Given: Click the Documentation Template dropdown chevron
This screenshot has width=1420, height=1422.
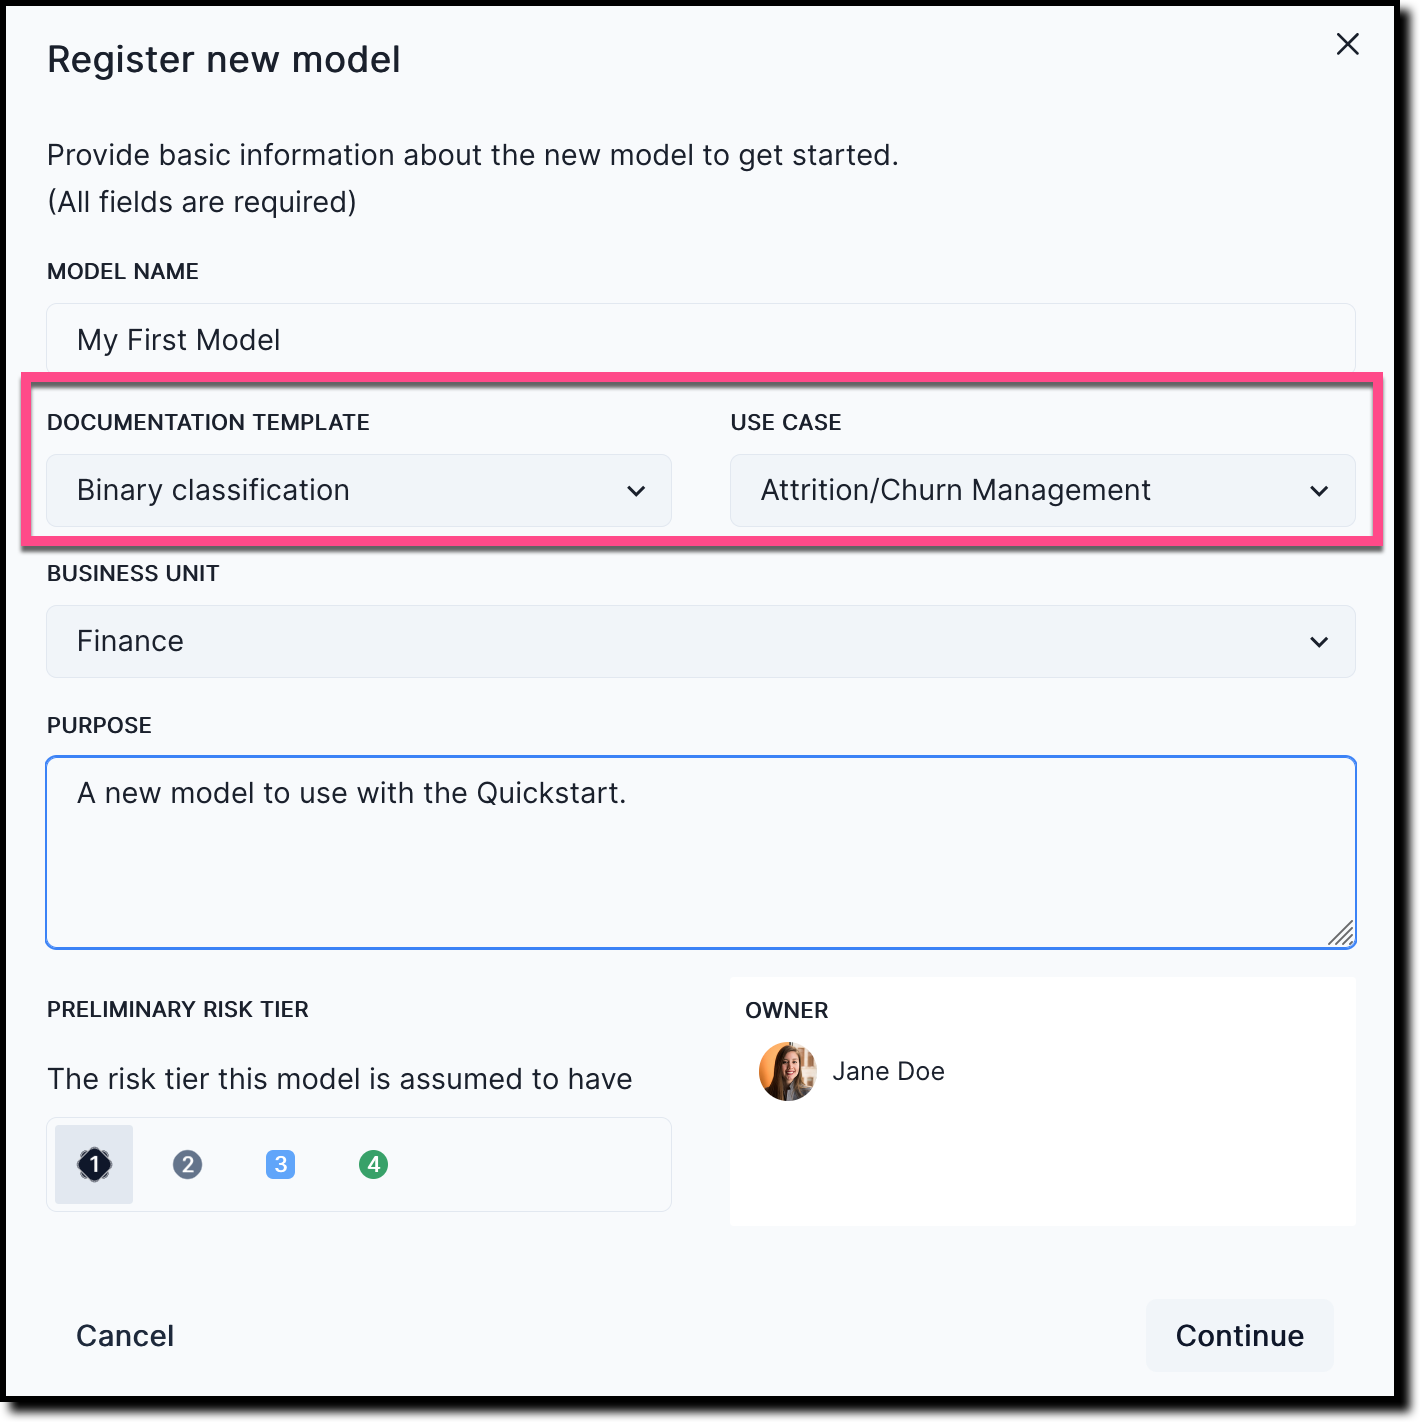Looking at the screenshot, I should (x=637, y=491).
